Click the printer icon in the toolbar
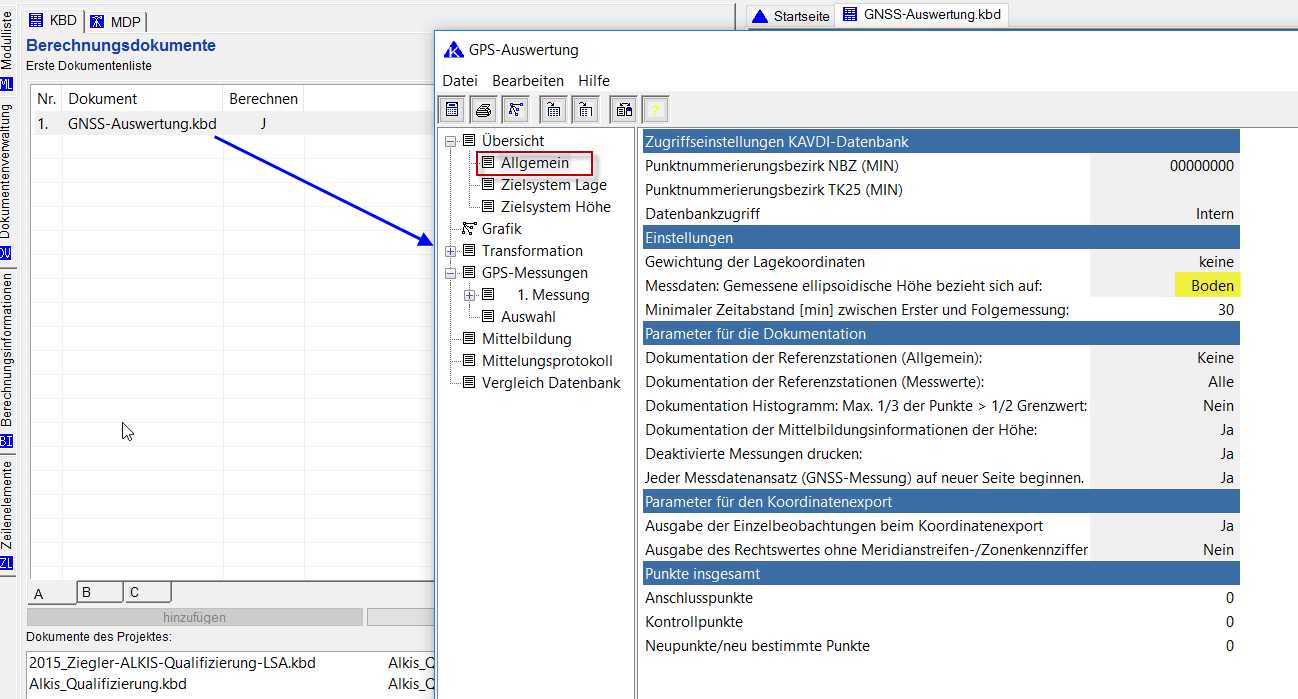Viewport: 1298px width, 699px height. click(x=484, y=109)
